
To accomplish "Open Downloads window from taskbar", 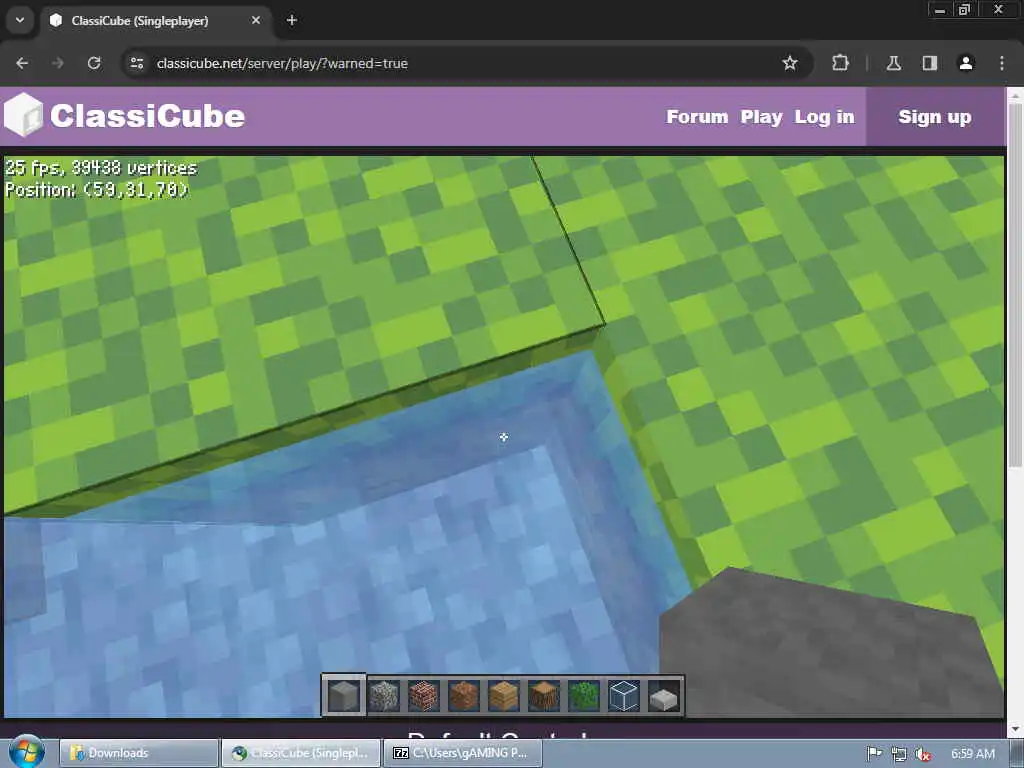I will [x=139, y=753].
